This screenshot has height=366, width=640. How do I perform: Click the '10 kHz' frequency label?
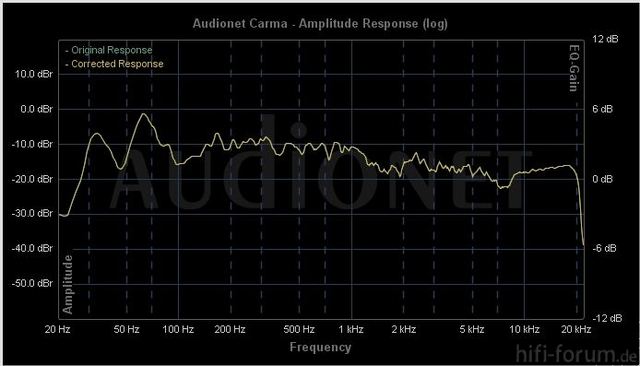tap(524, 329)
